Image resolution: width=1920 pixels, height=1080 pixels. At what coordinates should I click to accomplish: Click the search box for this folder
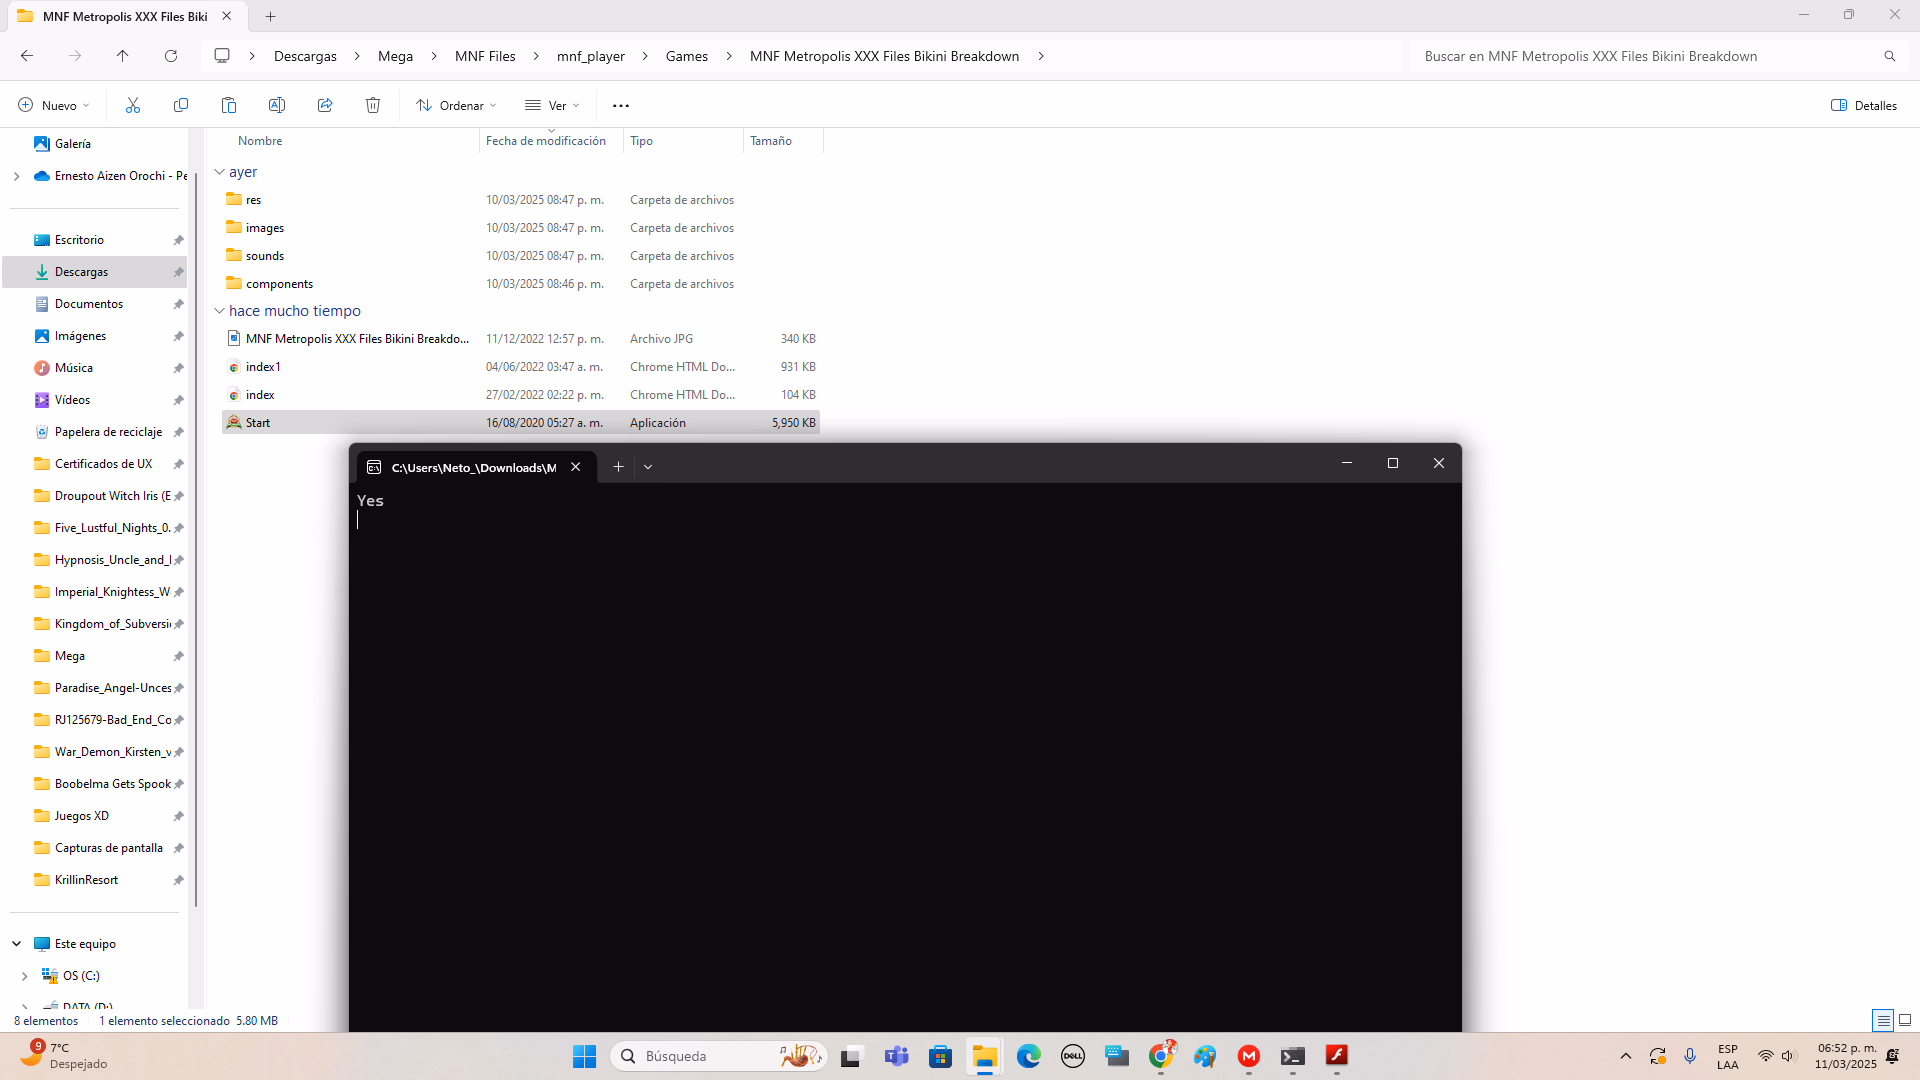click(1650, 56)
